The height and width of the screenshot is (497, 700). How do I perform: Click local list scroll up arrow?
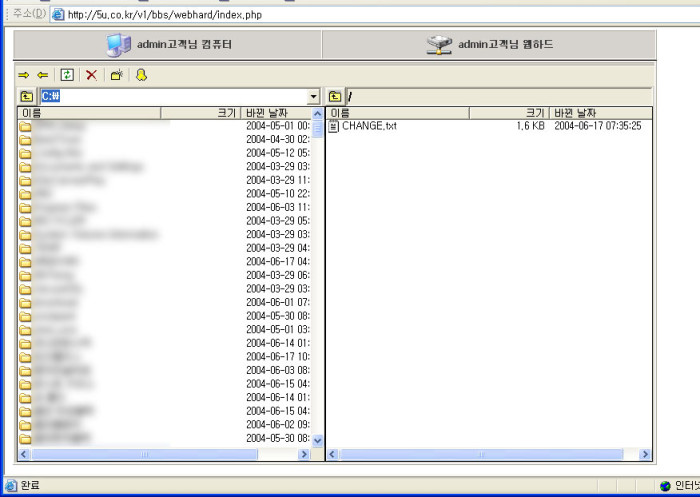coord(317,113)
